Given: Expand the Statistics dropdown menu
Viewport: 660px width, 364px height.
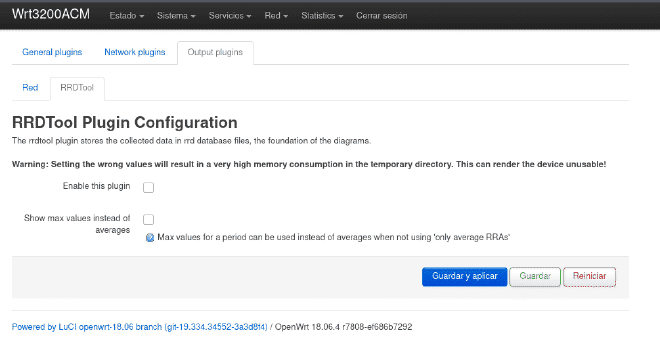Looking at the screenshot, I should click(x=322, y=16).
